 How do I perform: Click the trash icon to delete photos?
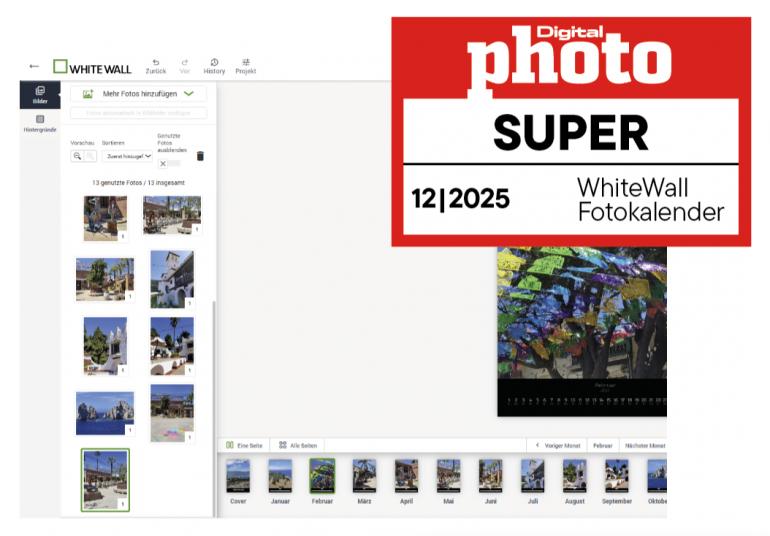[x=200, y=156]
